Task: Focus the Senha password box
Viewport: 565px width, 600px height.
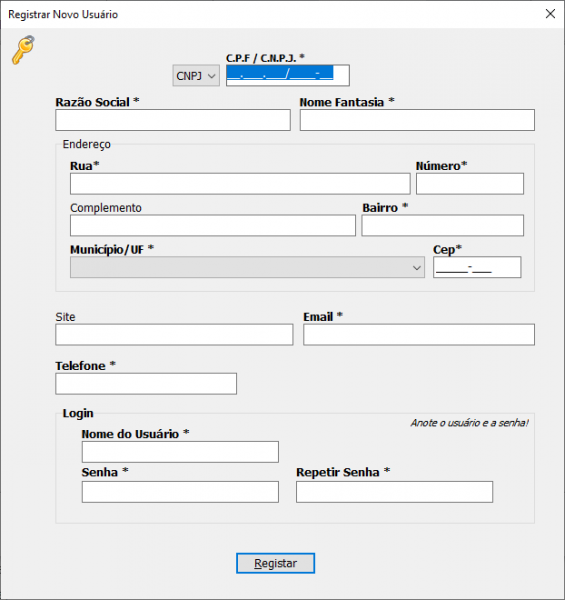Action: coord(180,492)
